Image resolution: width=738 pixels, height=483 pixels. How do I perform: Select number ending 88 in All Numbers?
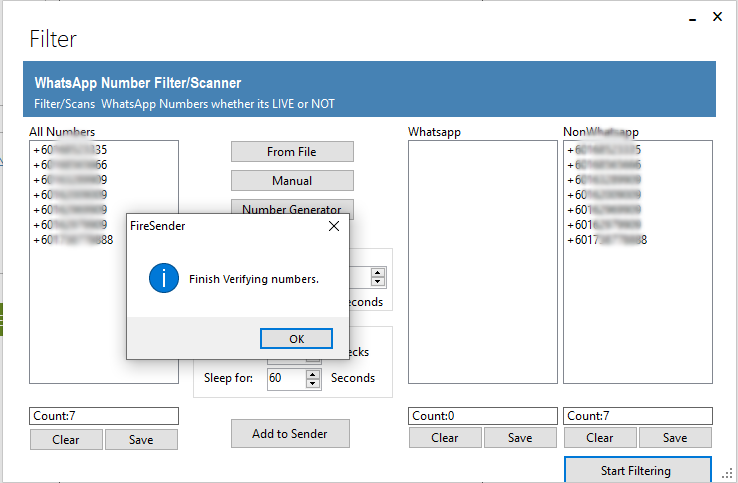point(73,240)
